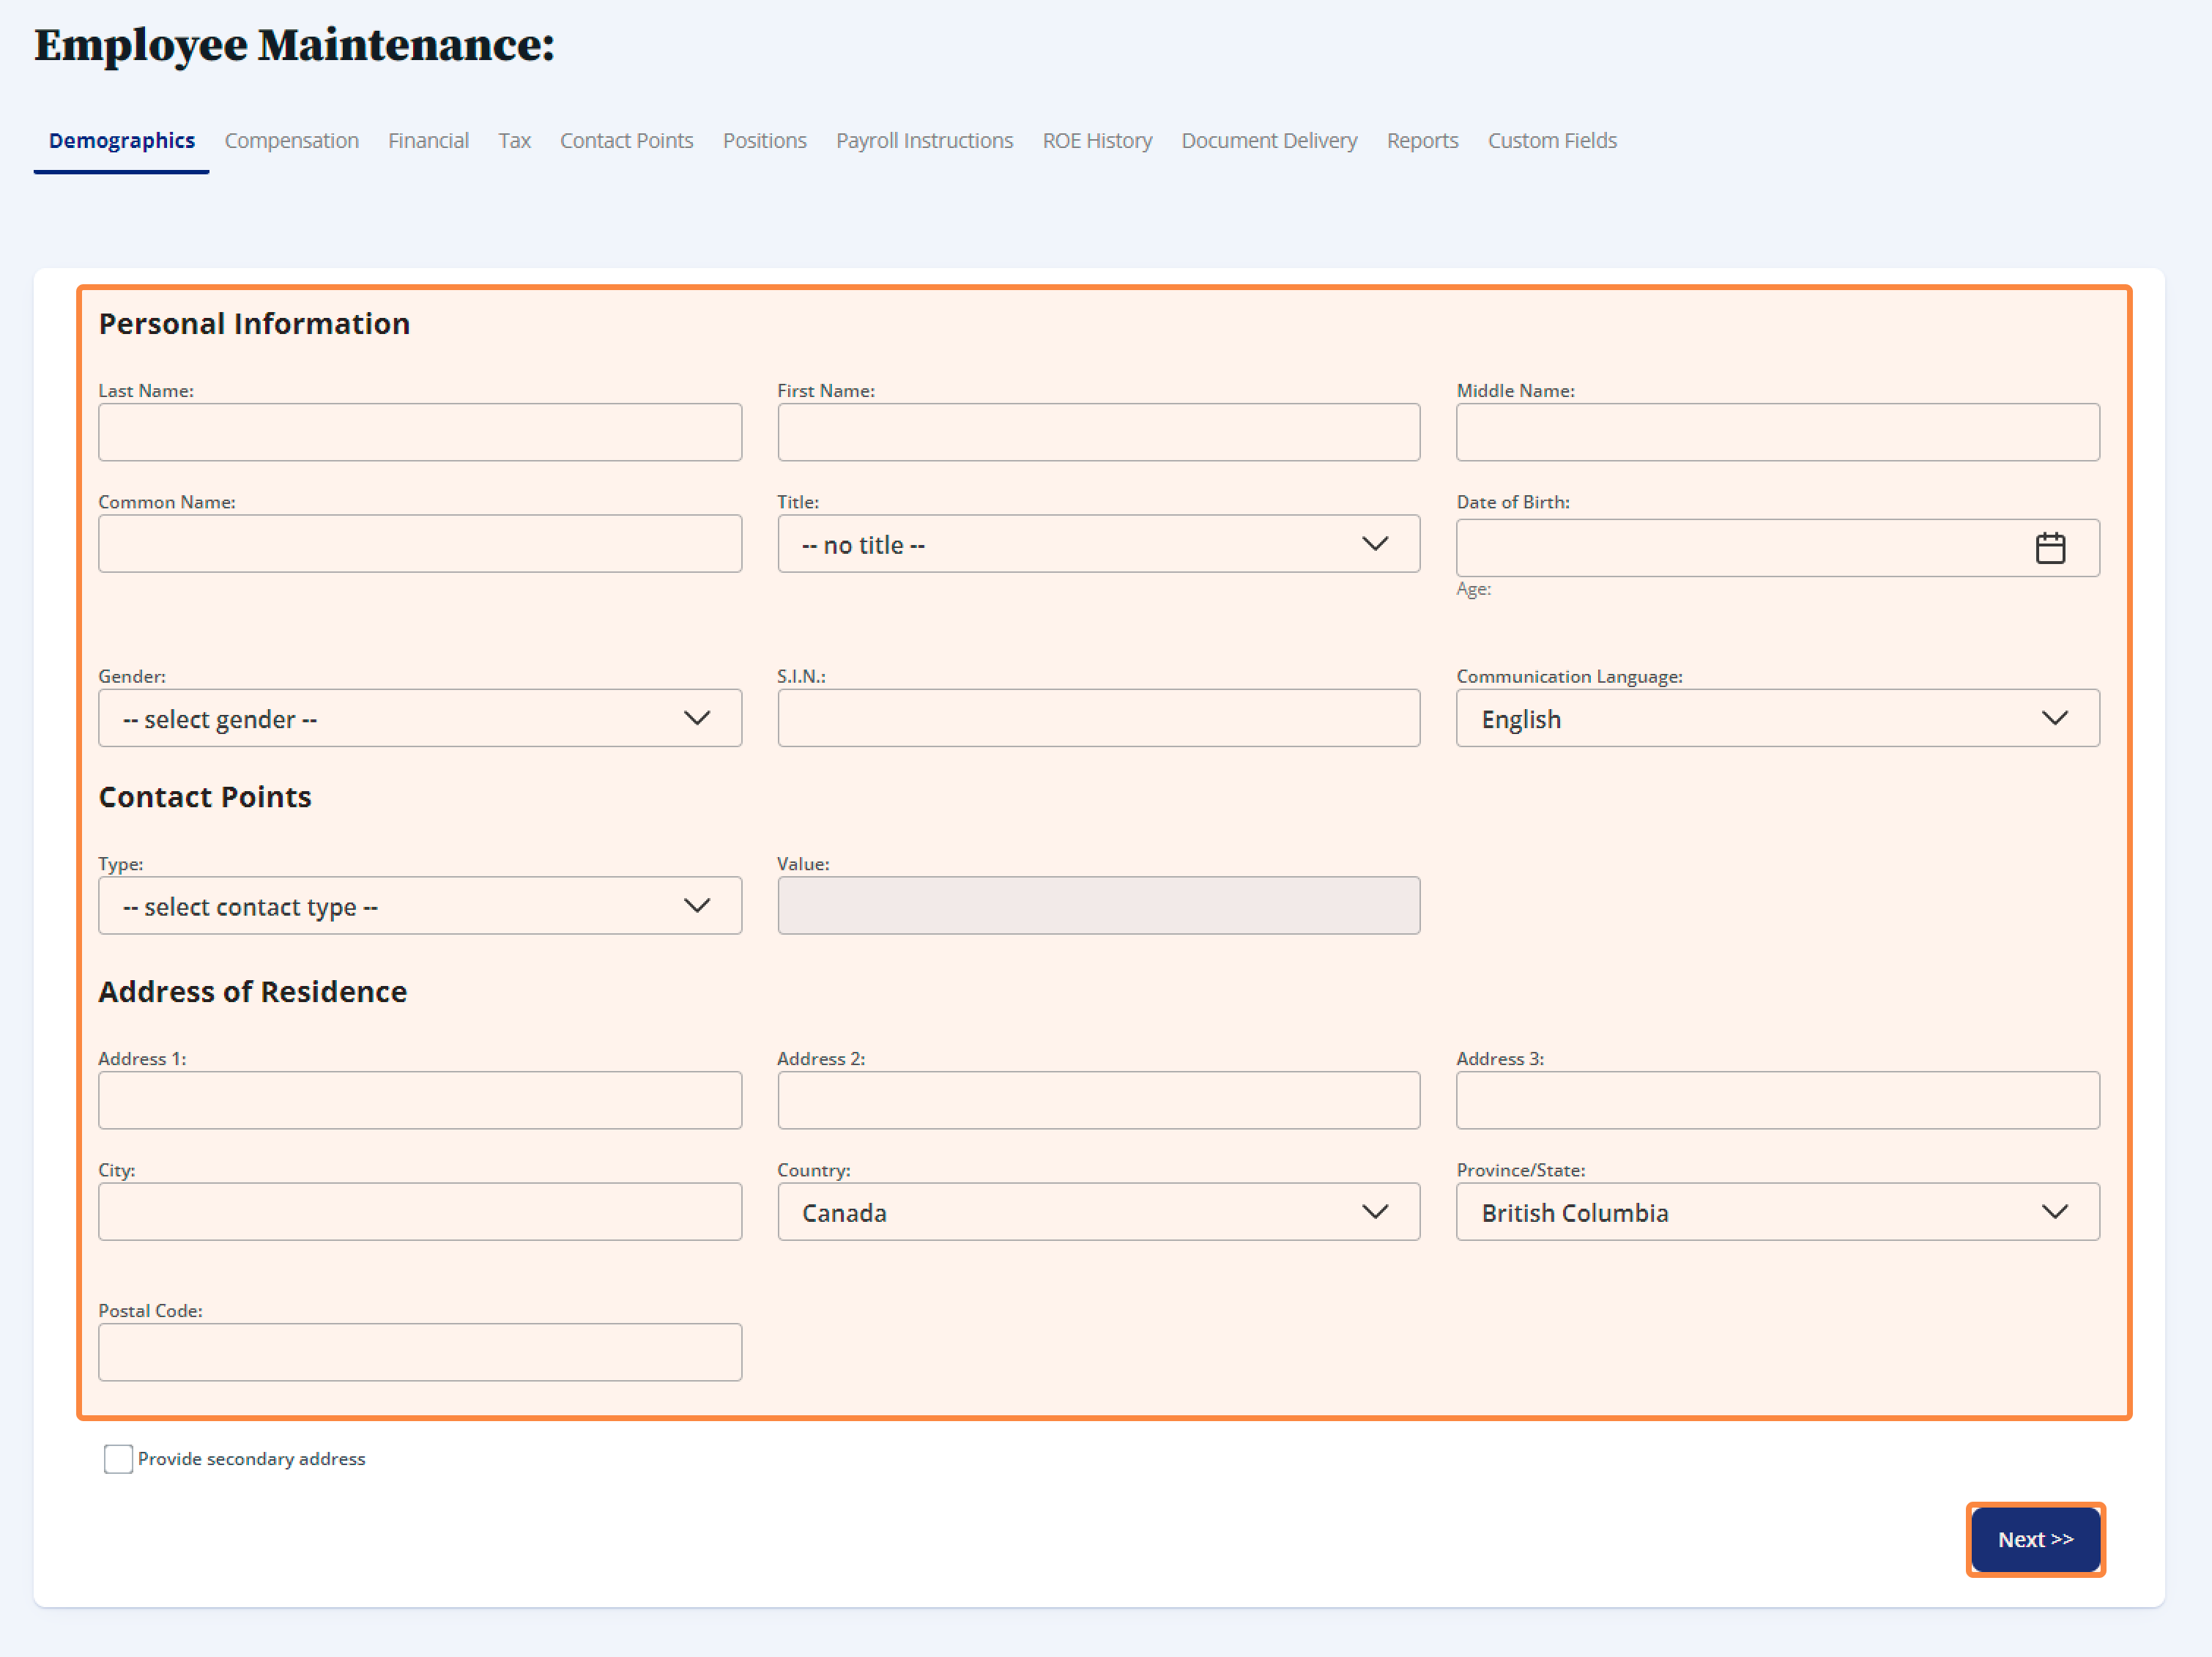The width and height of the screenshot is (2212, 1657).
Task: Focus the Last Name field
Action: 420,432
